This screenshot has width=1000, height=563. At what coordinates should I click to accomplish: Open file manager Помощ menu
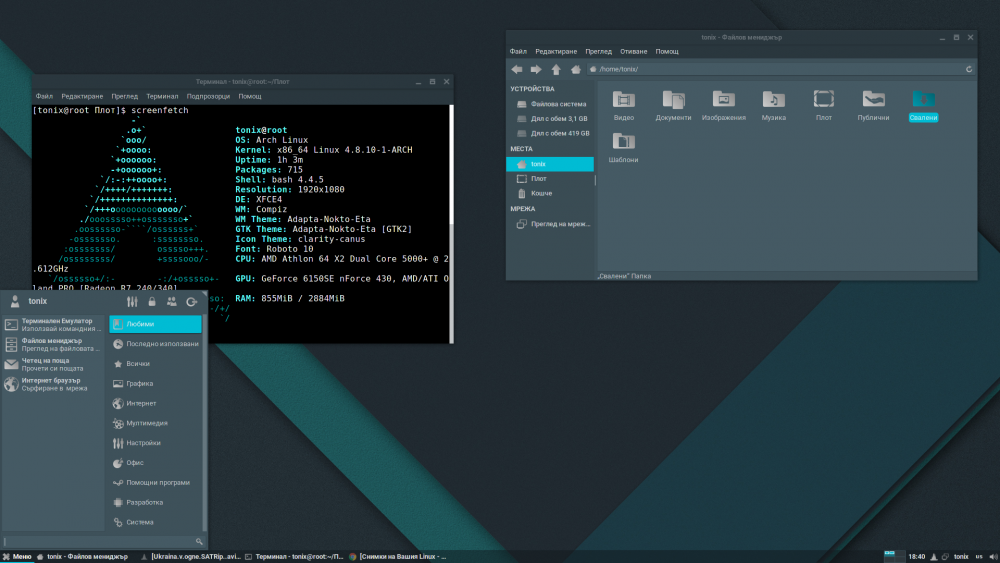[667, 52]
